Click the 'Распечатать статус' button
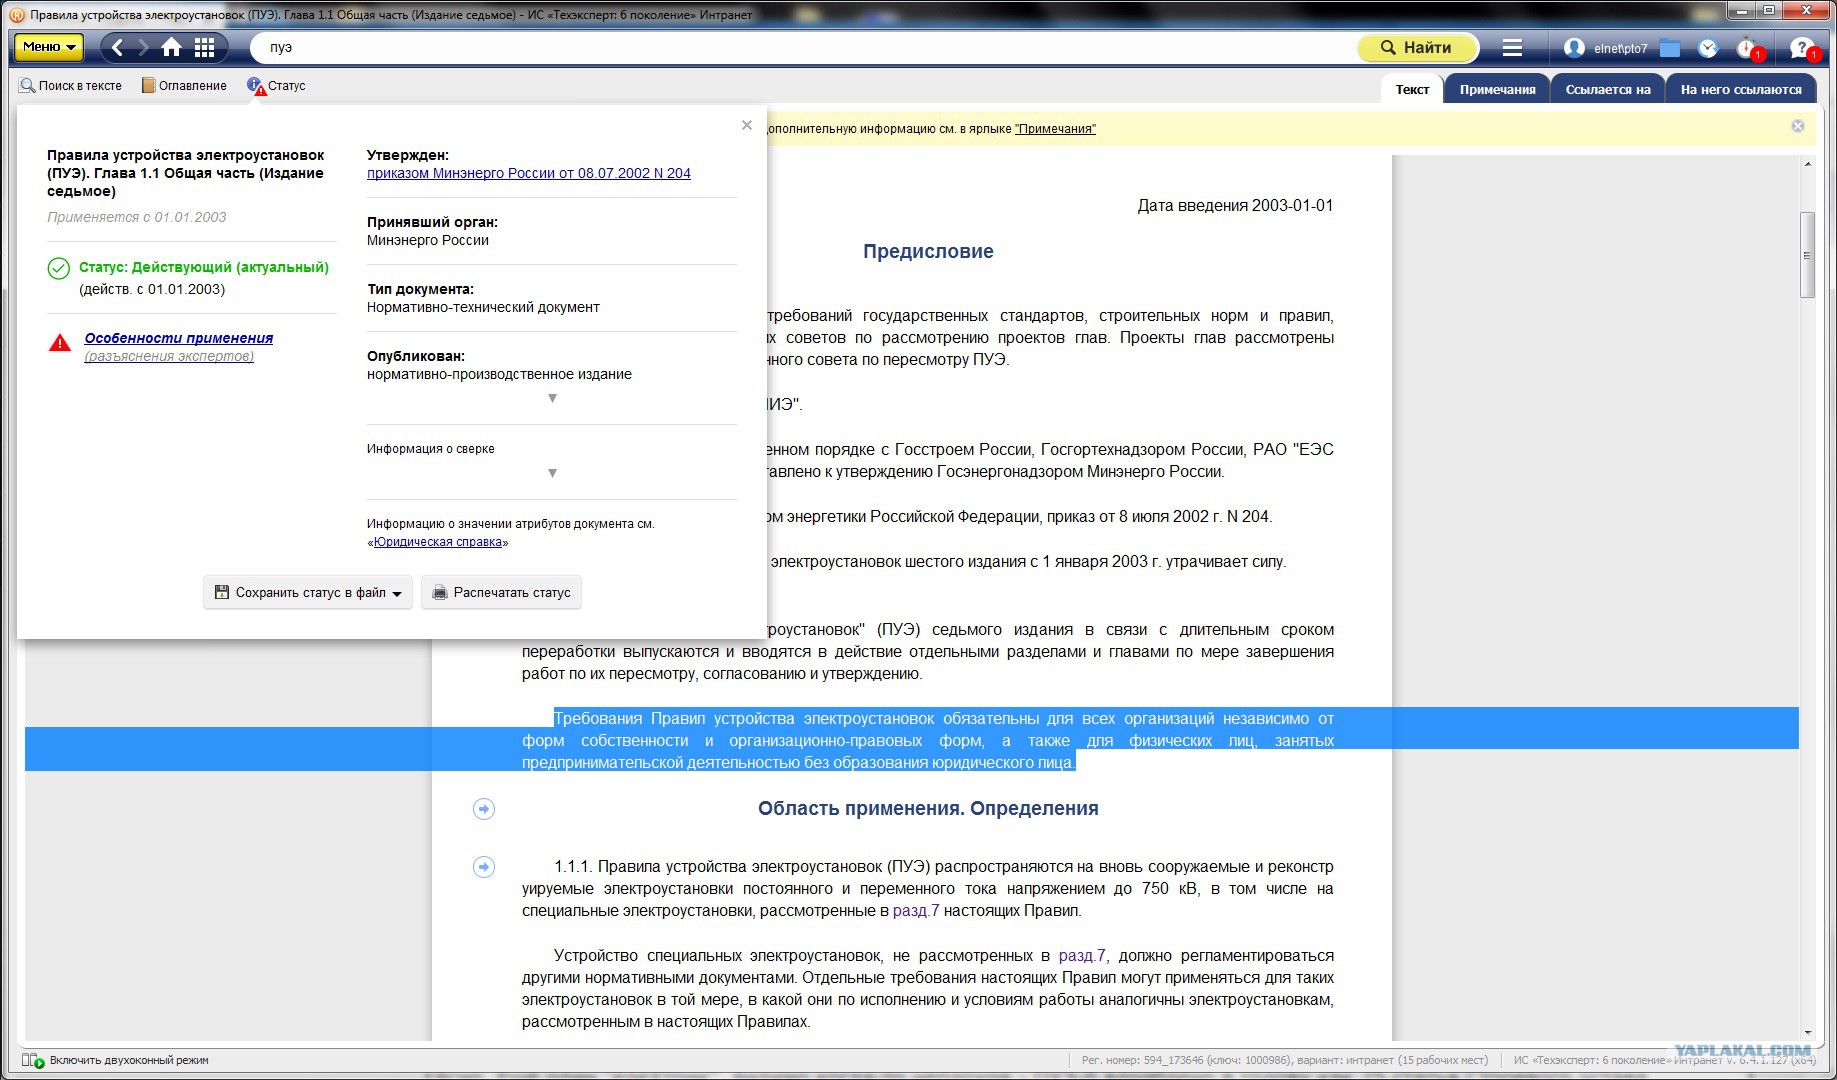 pyautogui.click(x=501, y=592)
